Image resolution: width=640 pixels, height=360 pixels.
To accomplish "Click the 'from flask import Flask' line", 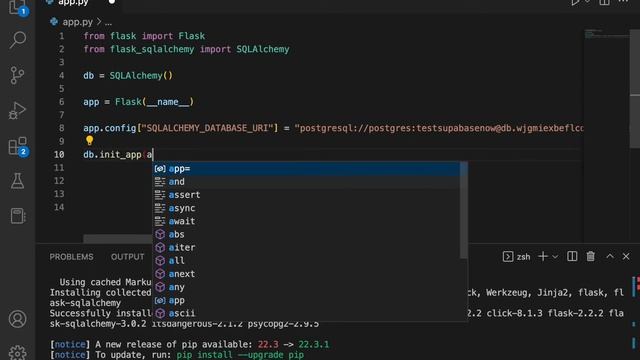I will pyautogui.click(x=144, y=36).
